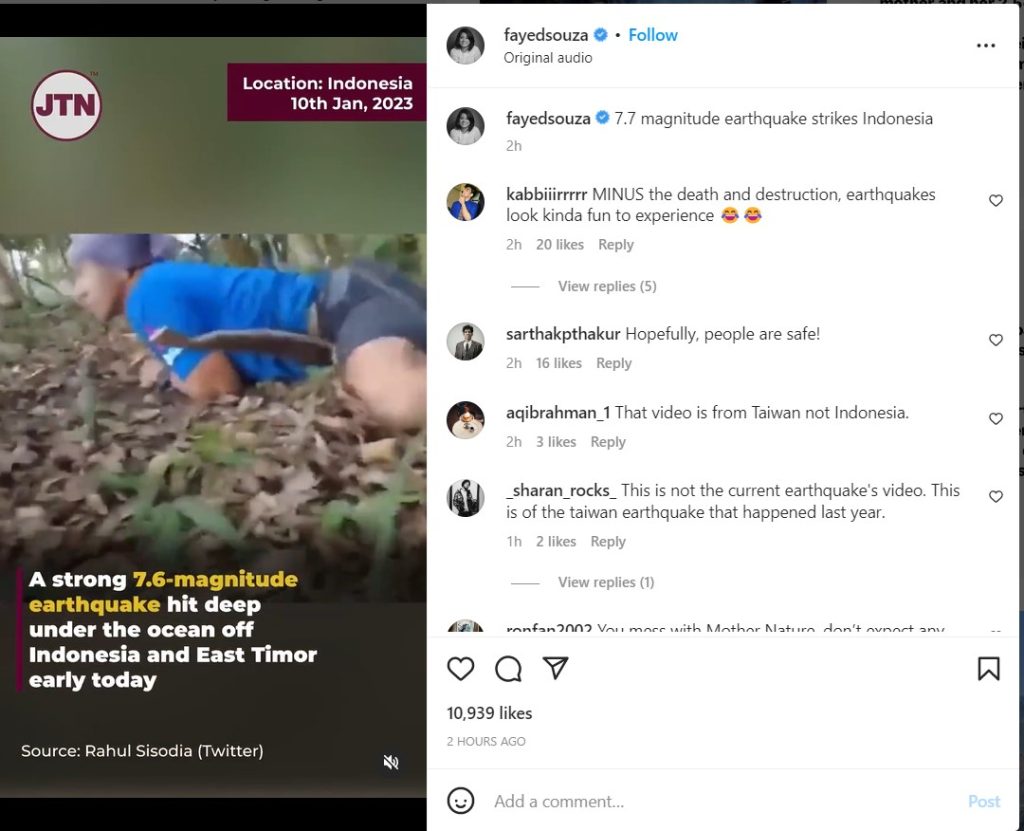Click fayedsouza's verified badge
The height and width of the screenshot is (831, 1024).
click(599, 34)
